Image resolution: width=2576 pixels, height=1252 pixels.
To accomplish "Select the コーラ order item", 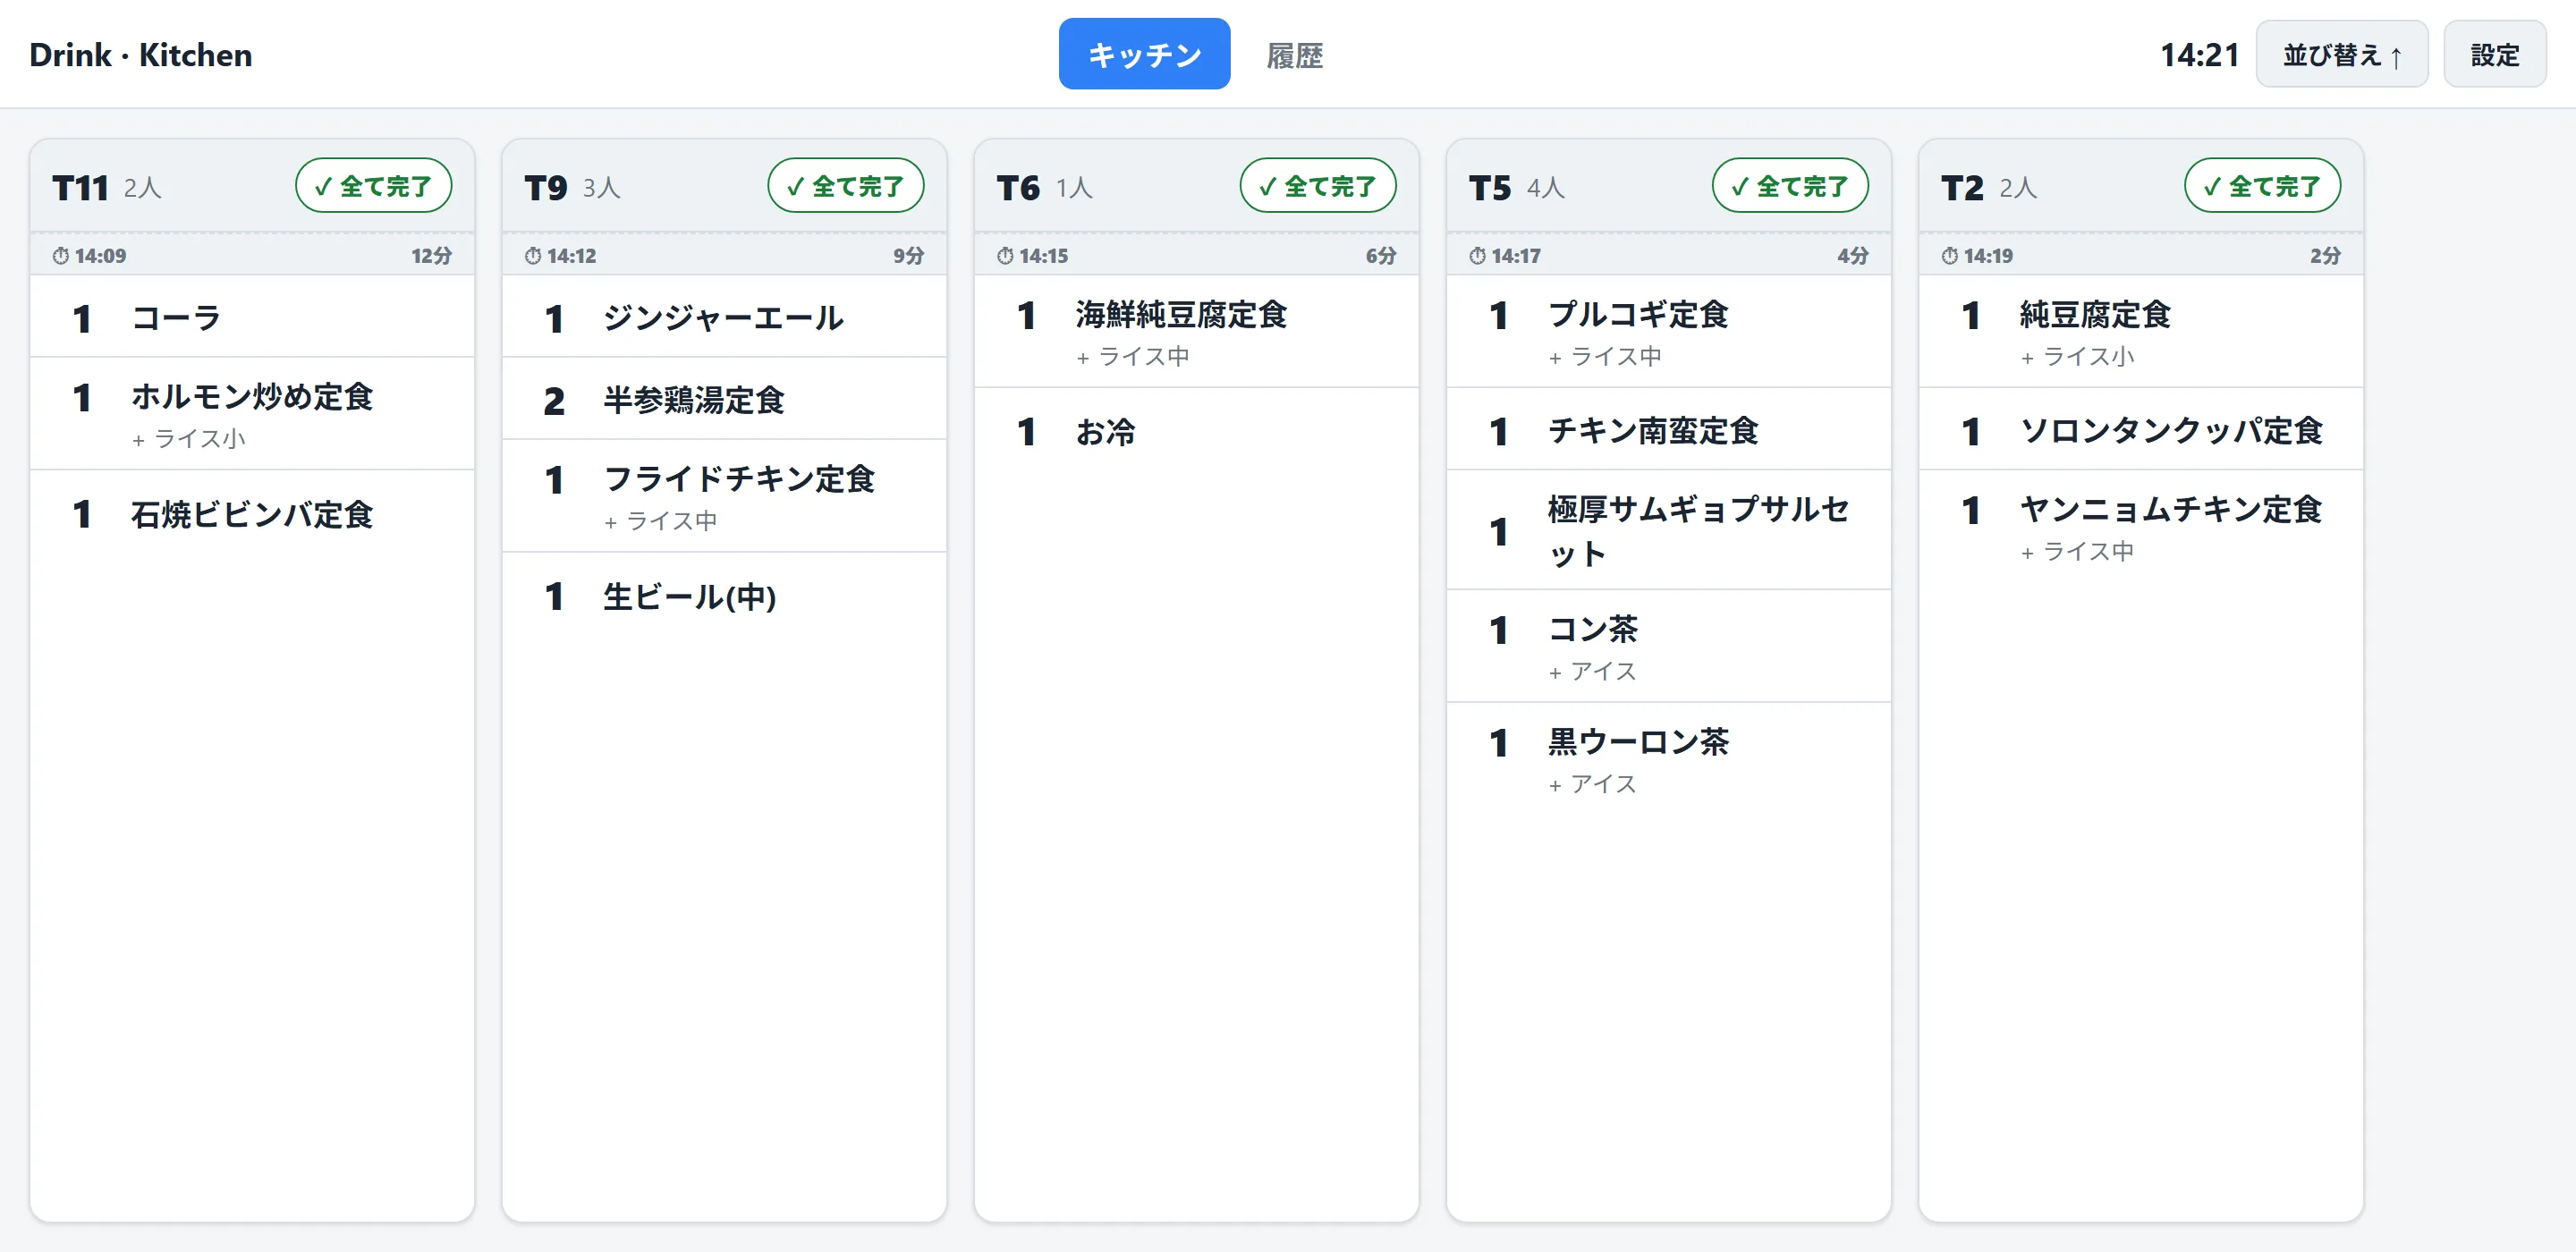I will (x=252, y=317).
